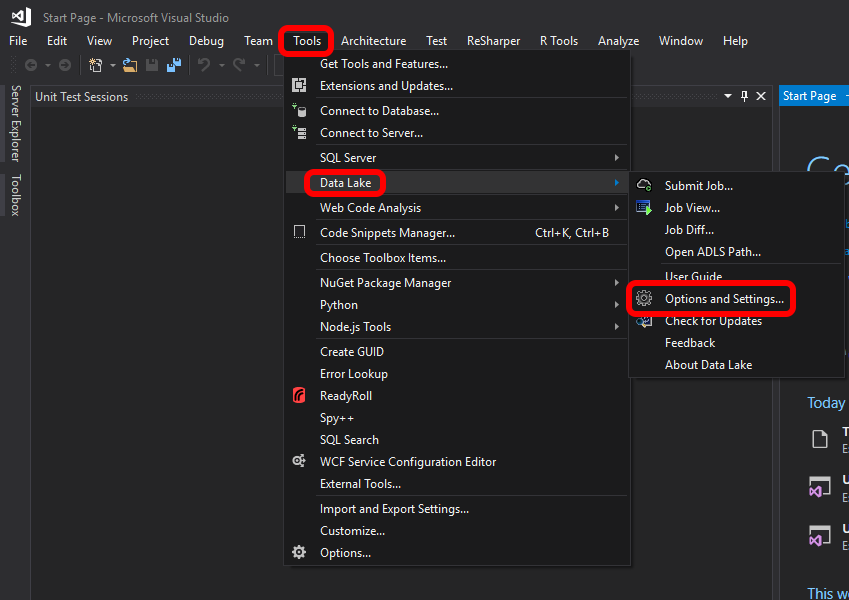Open the Redo history dropdown arrow
849x600 pixels.
tap(257, 66)
